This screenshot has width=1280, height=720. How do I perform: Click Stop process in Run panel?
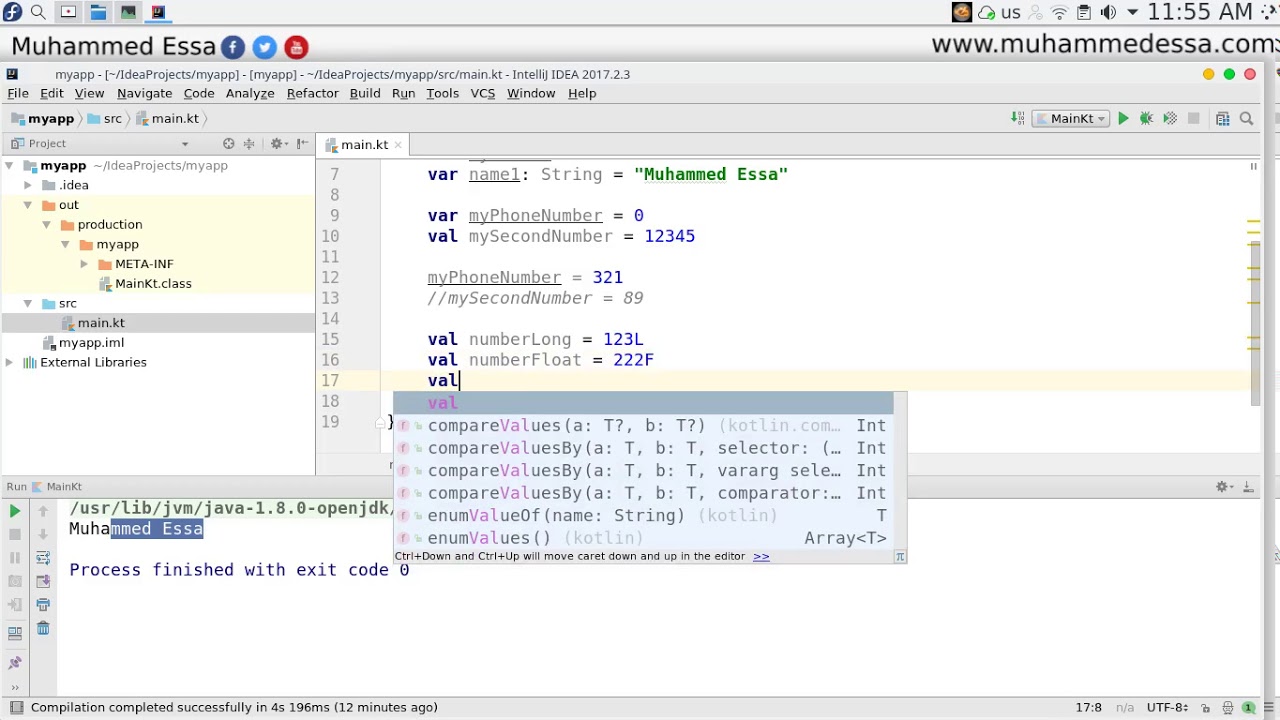tap(15, 534)
